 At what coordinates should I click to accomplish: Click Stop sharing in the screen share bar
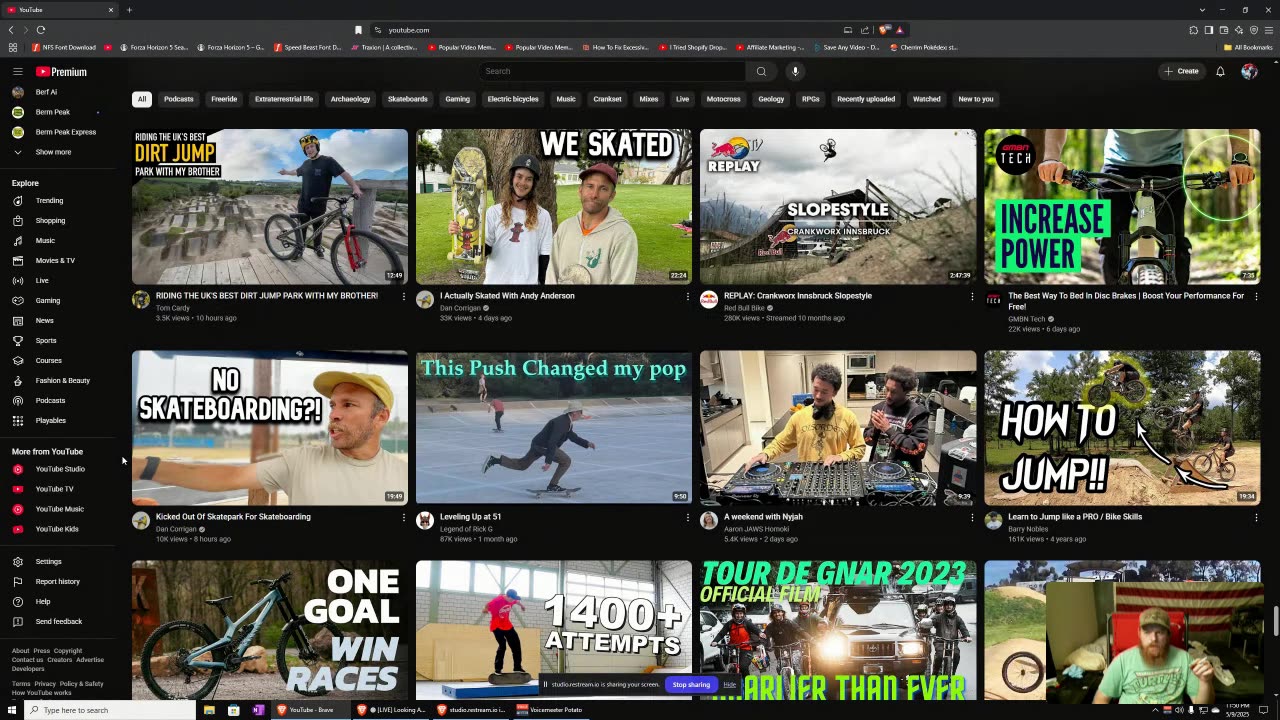click(691, 685)
